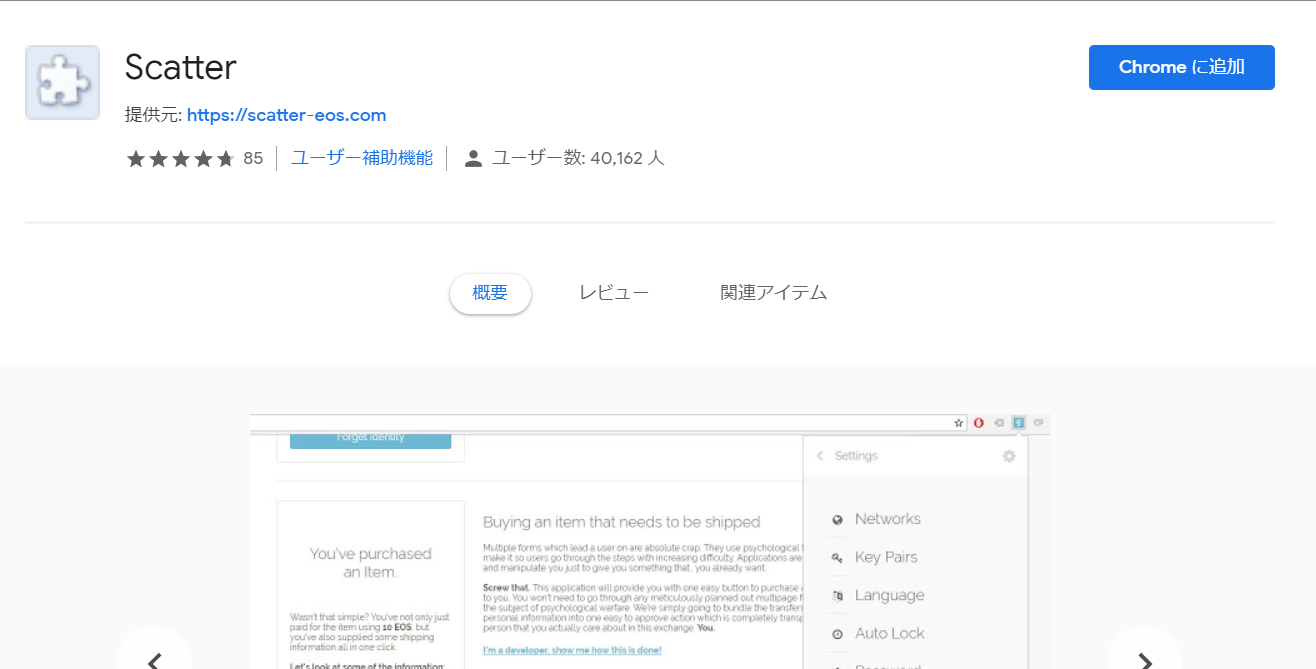The width and height of the screenshot is (1316, 669).
Task: Click the Settings back chevron in screenshot
Action: click(821, 456)
